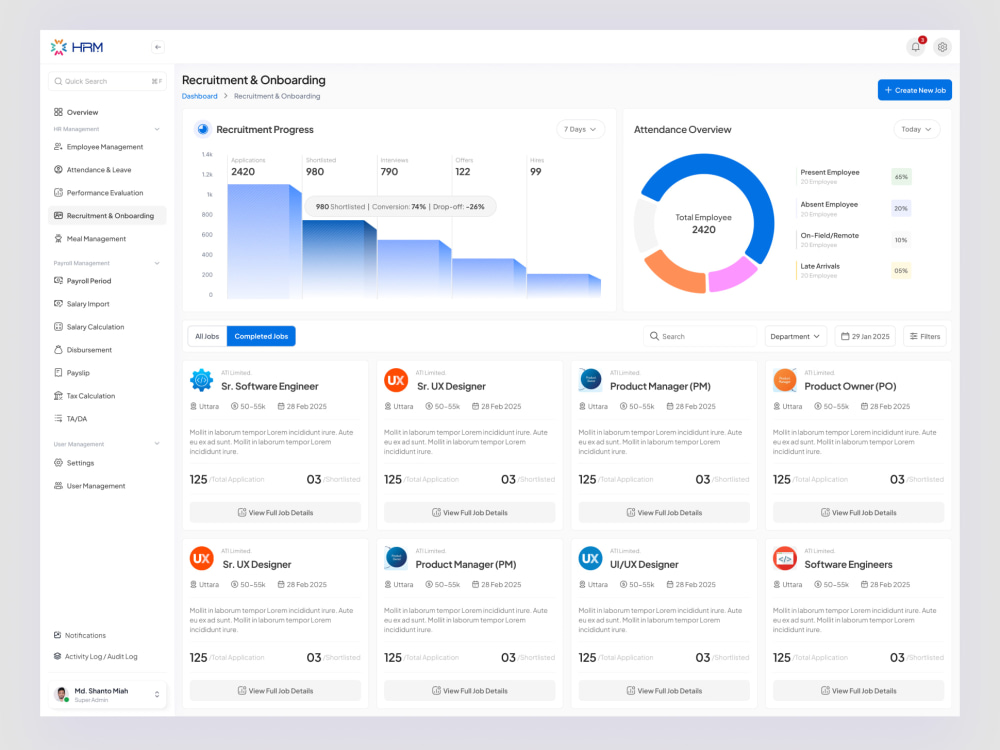Viewport: 1000px width, 750px height.
Task: Open the Department dropdown
Action: (x=795, y=336)
